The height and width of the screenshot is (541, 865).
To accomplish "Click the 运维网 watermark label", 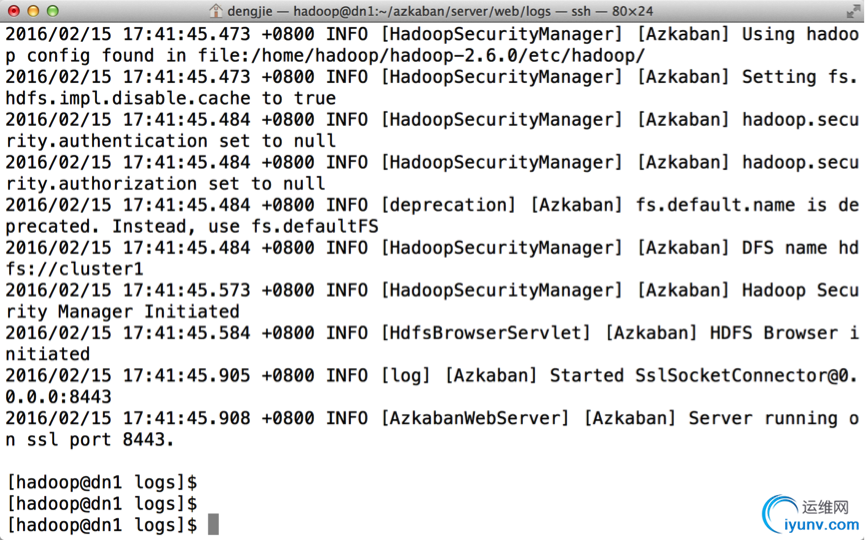I will point(825,506).
